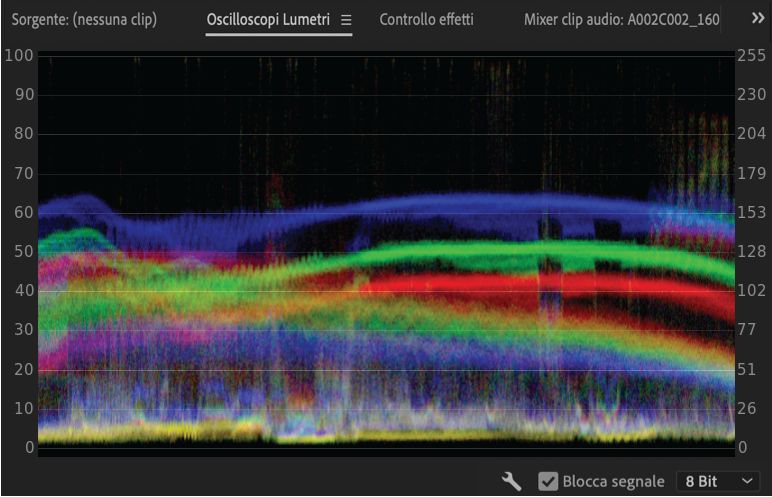This screenshot has width=772, height=497.
Task: Switch to the Sorgente (nessuna clip) tab
Action: pos(84,20)
